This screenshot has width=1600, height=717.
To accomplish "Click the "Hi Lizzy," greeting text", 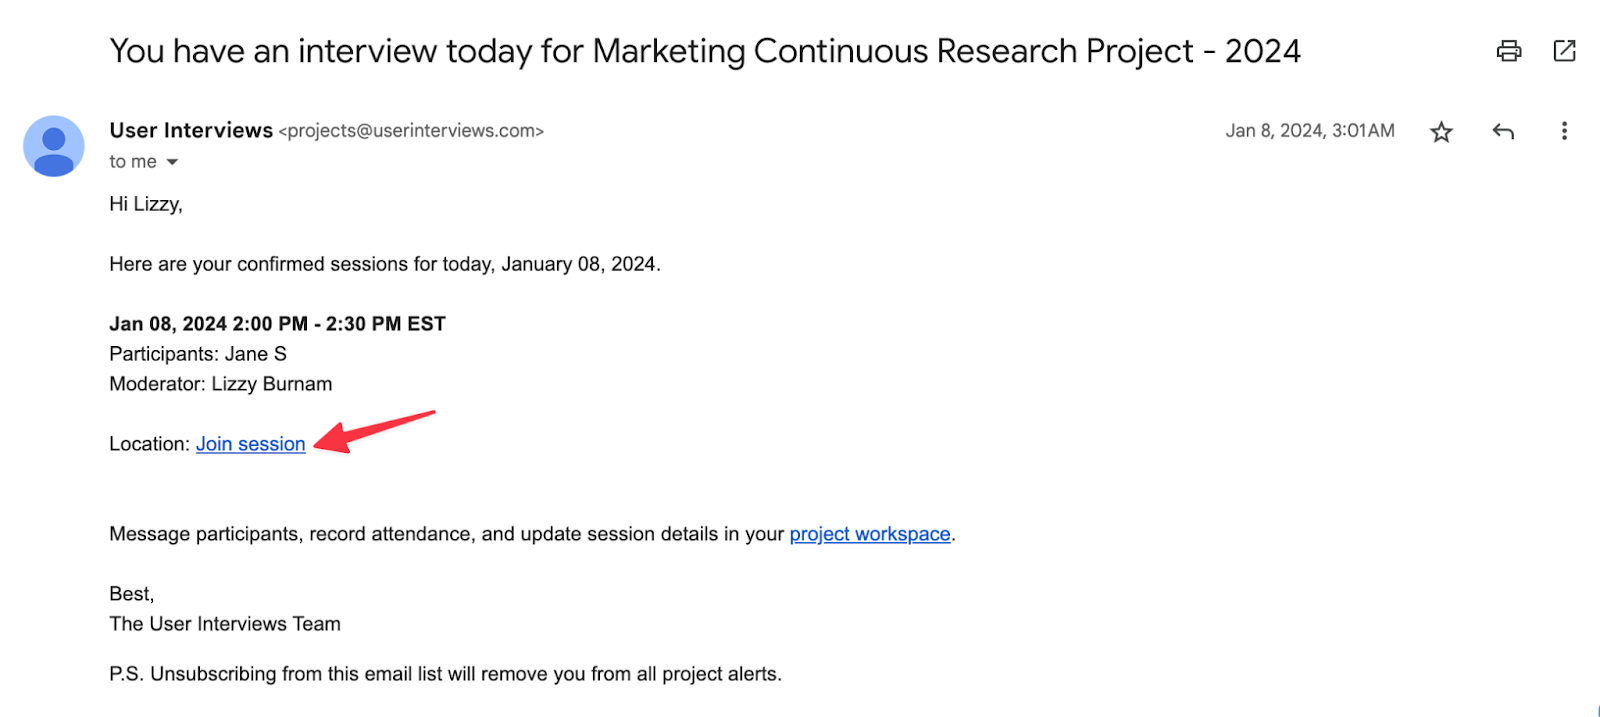I will [146, 204].
